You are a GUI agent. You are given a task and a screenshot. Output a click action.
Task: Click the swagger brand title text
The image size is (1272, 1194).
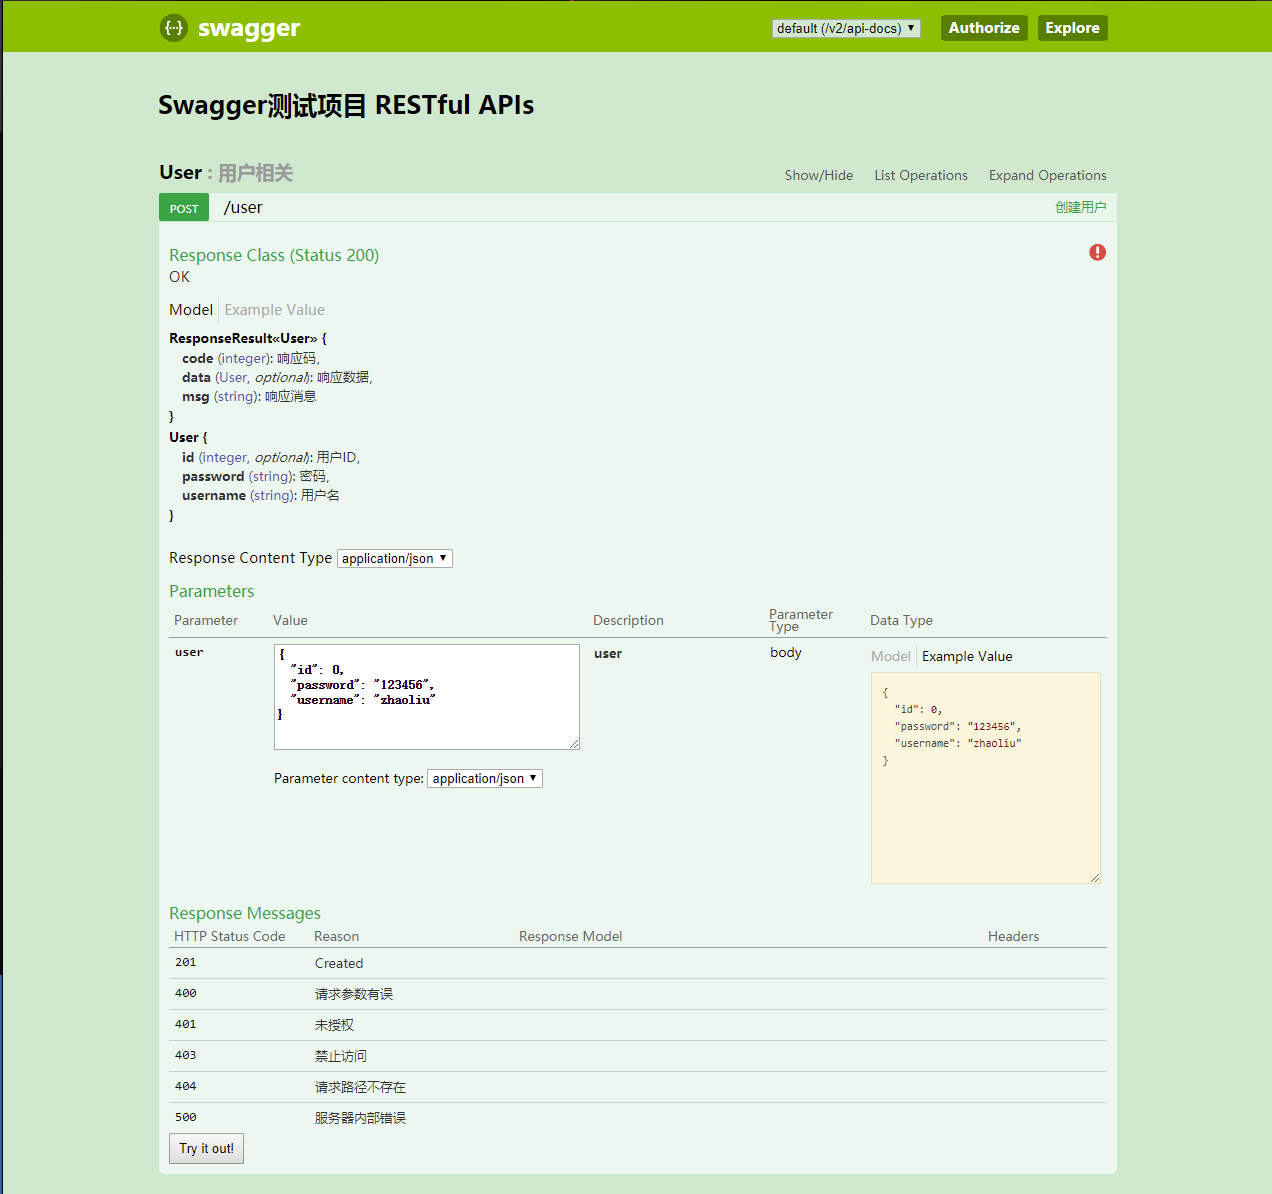[x=249, y=28]
